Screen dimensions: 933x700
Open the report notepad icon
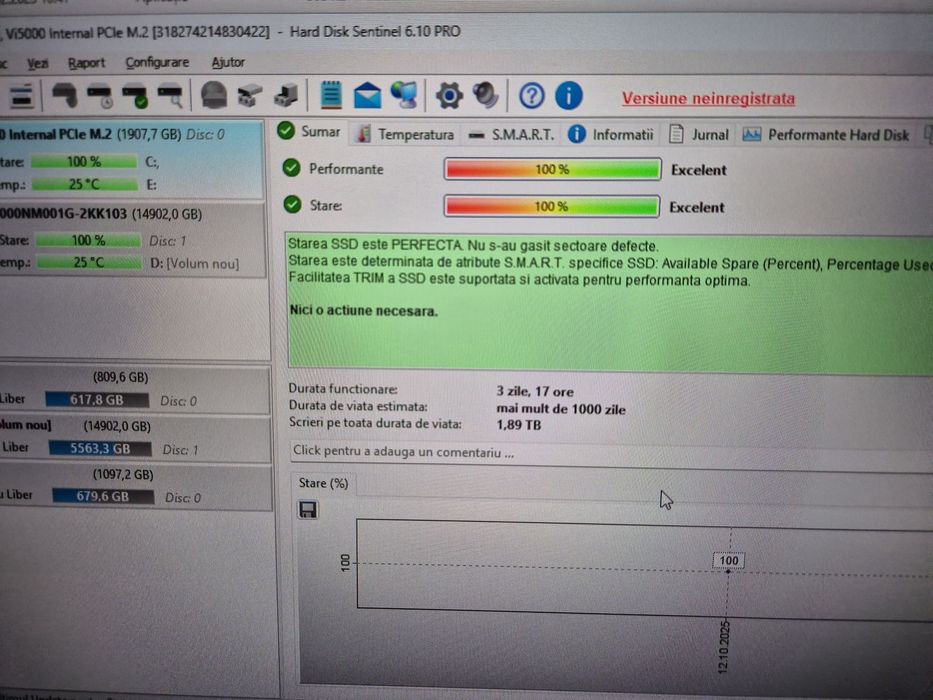tap(331, 95)
